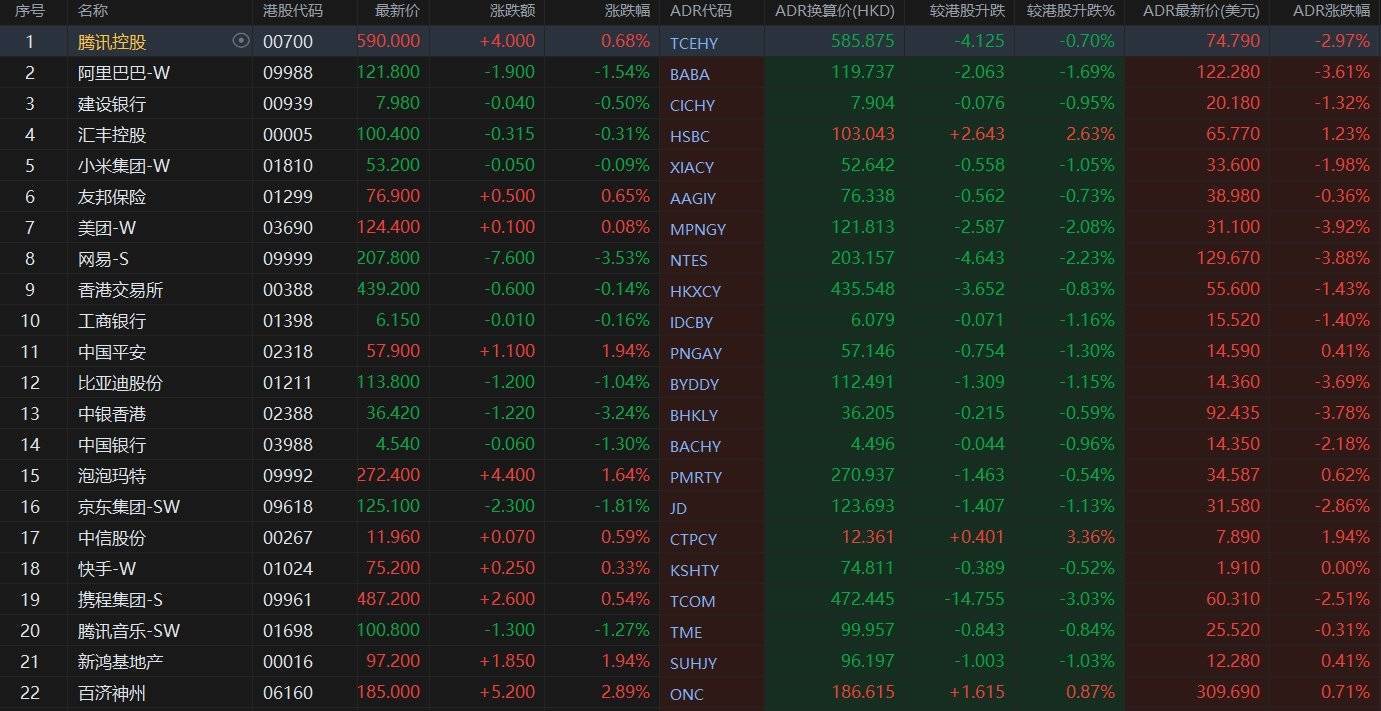This screenshot has width=1381, height=711.
Task: Click the 序号 column header
Action: 31,11
